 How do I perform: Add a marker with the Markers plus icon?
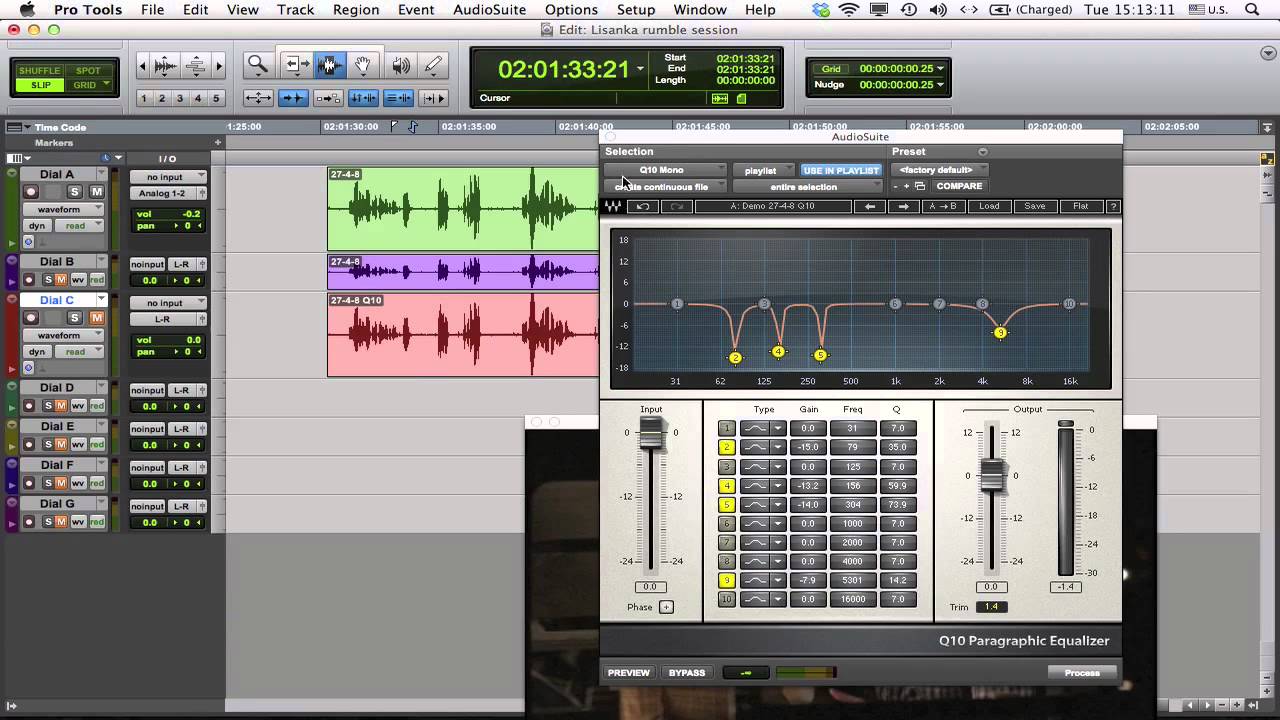tap(217, 142)
